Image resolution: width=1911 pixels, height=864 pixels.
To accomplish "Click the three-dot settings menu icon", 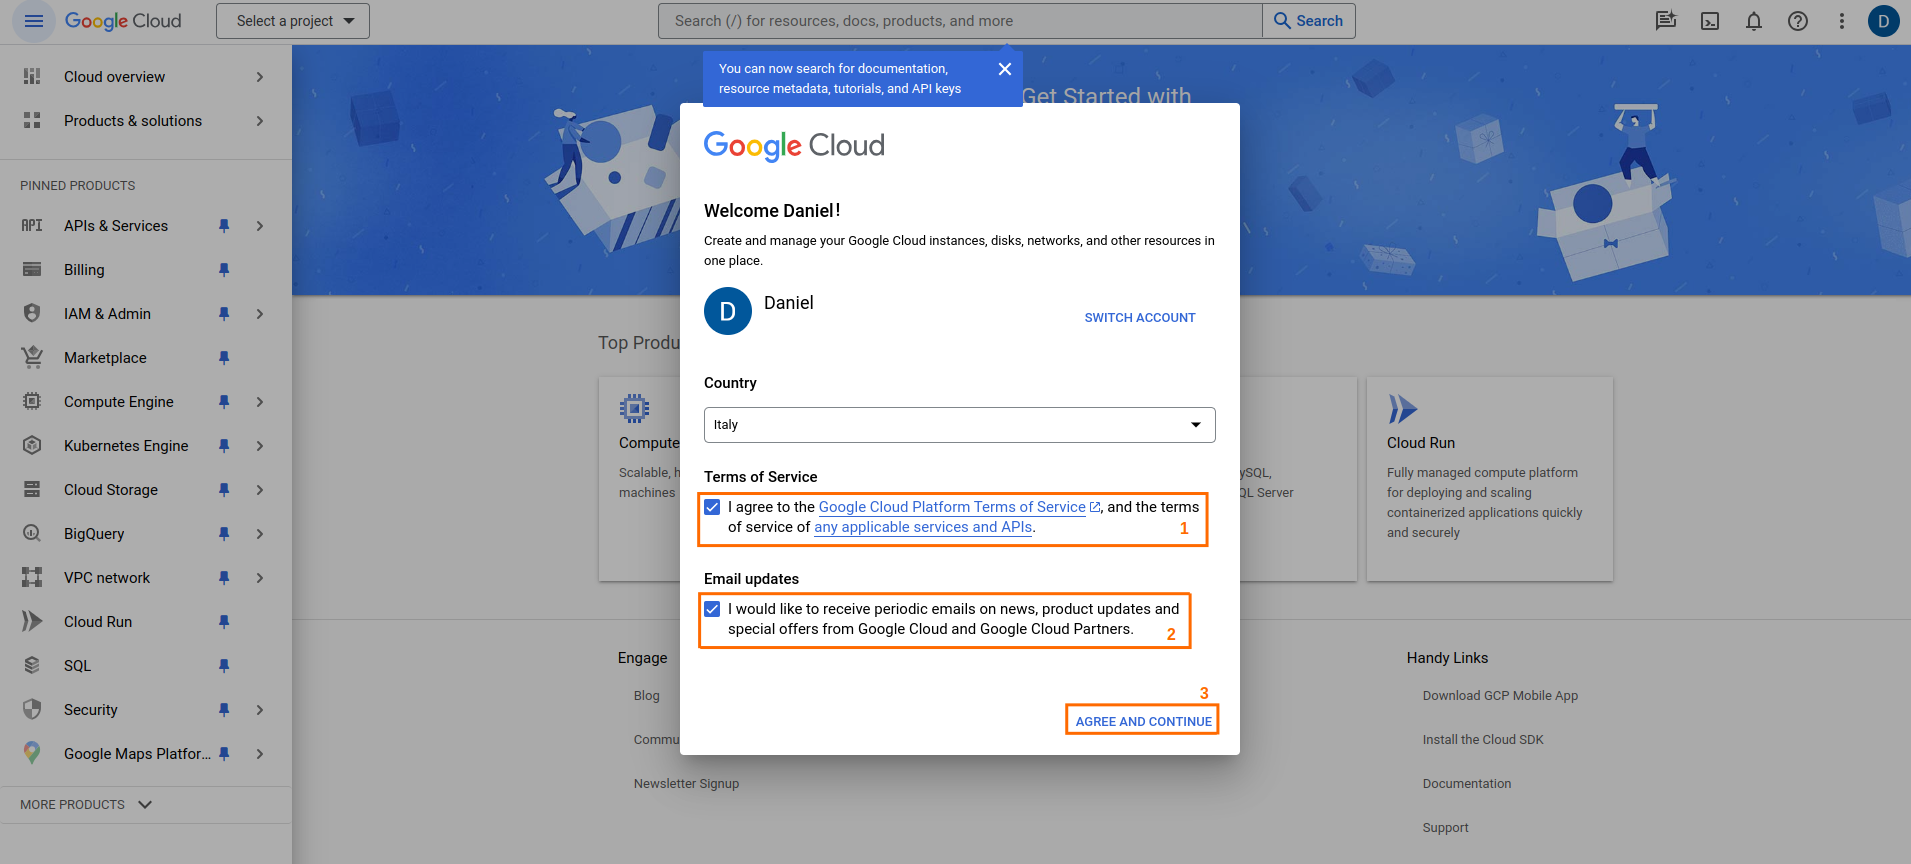I will [x=1842, y=21].
